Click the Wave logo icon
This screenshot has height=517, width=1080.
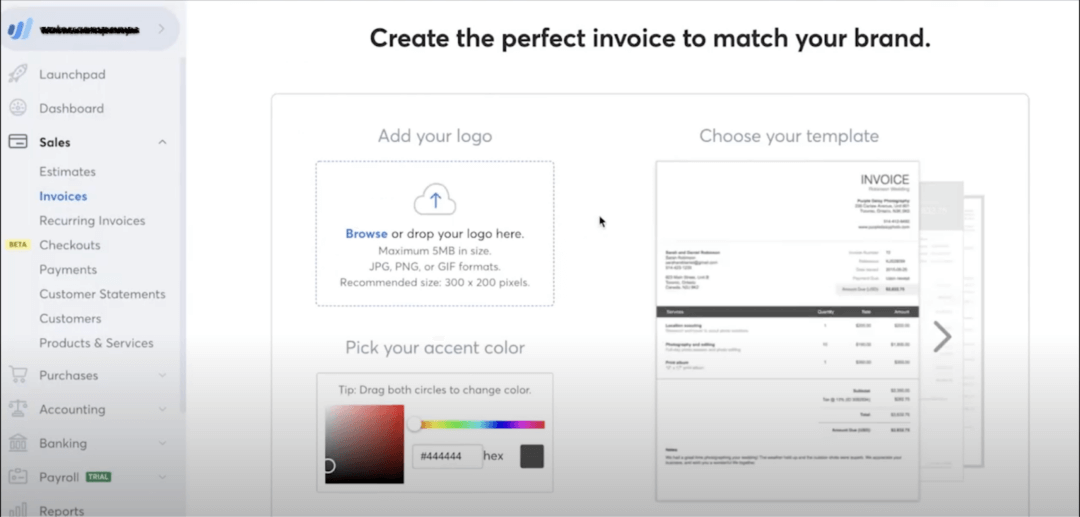[19, 29]
